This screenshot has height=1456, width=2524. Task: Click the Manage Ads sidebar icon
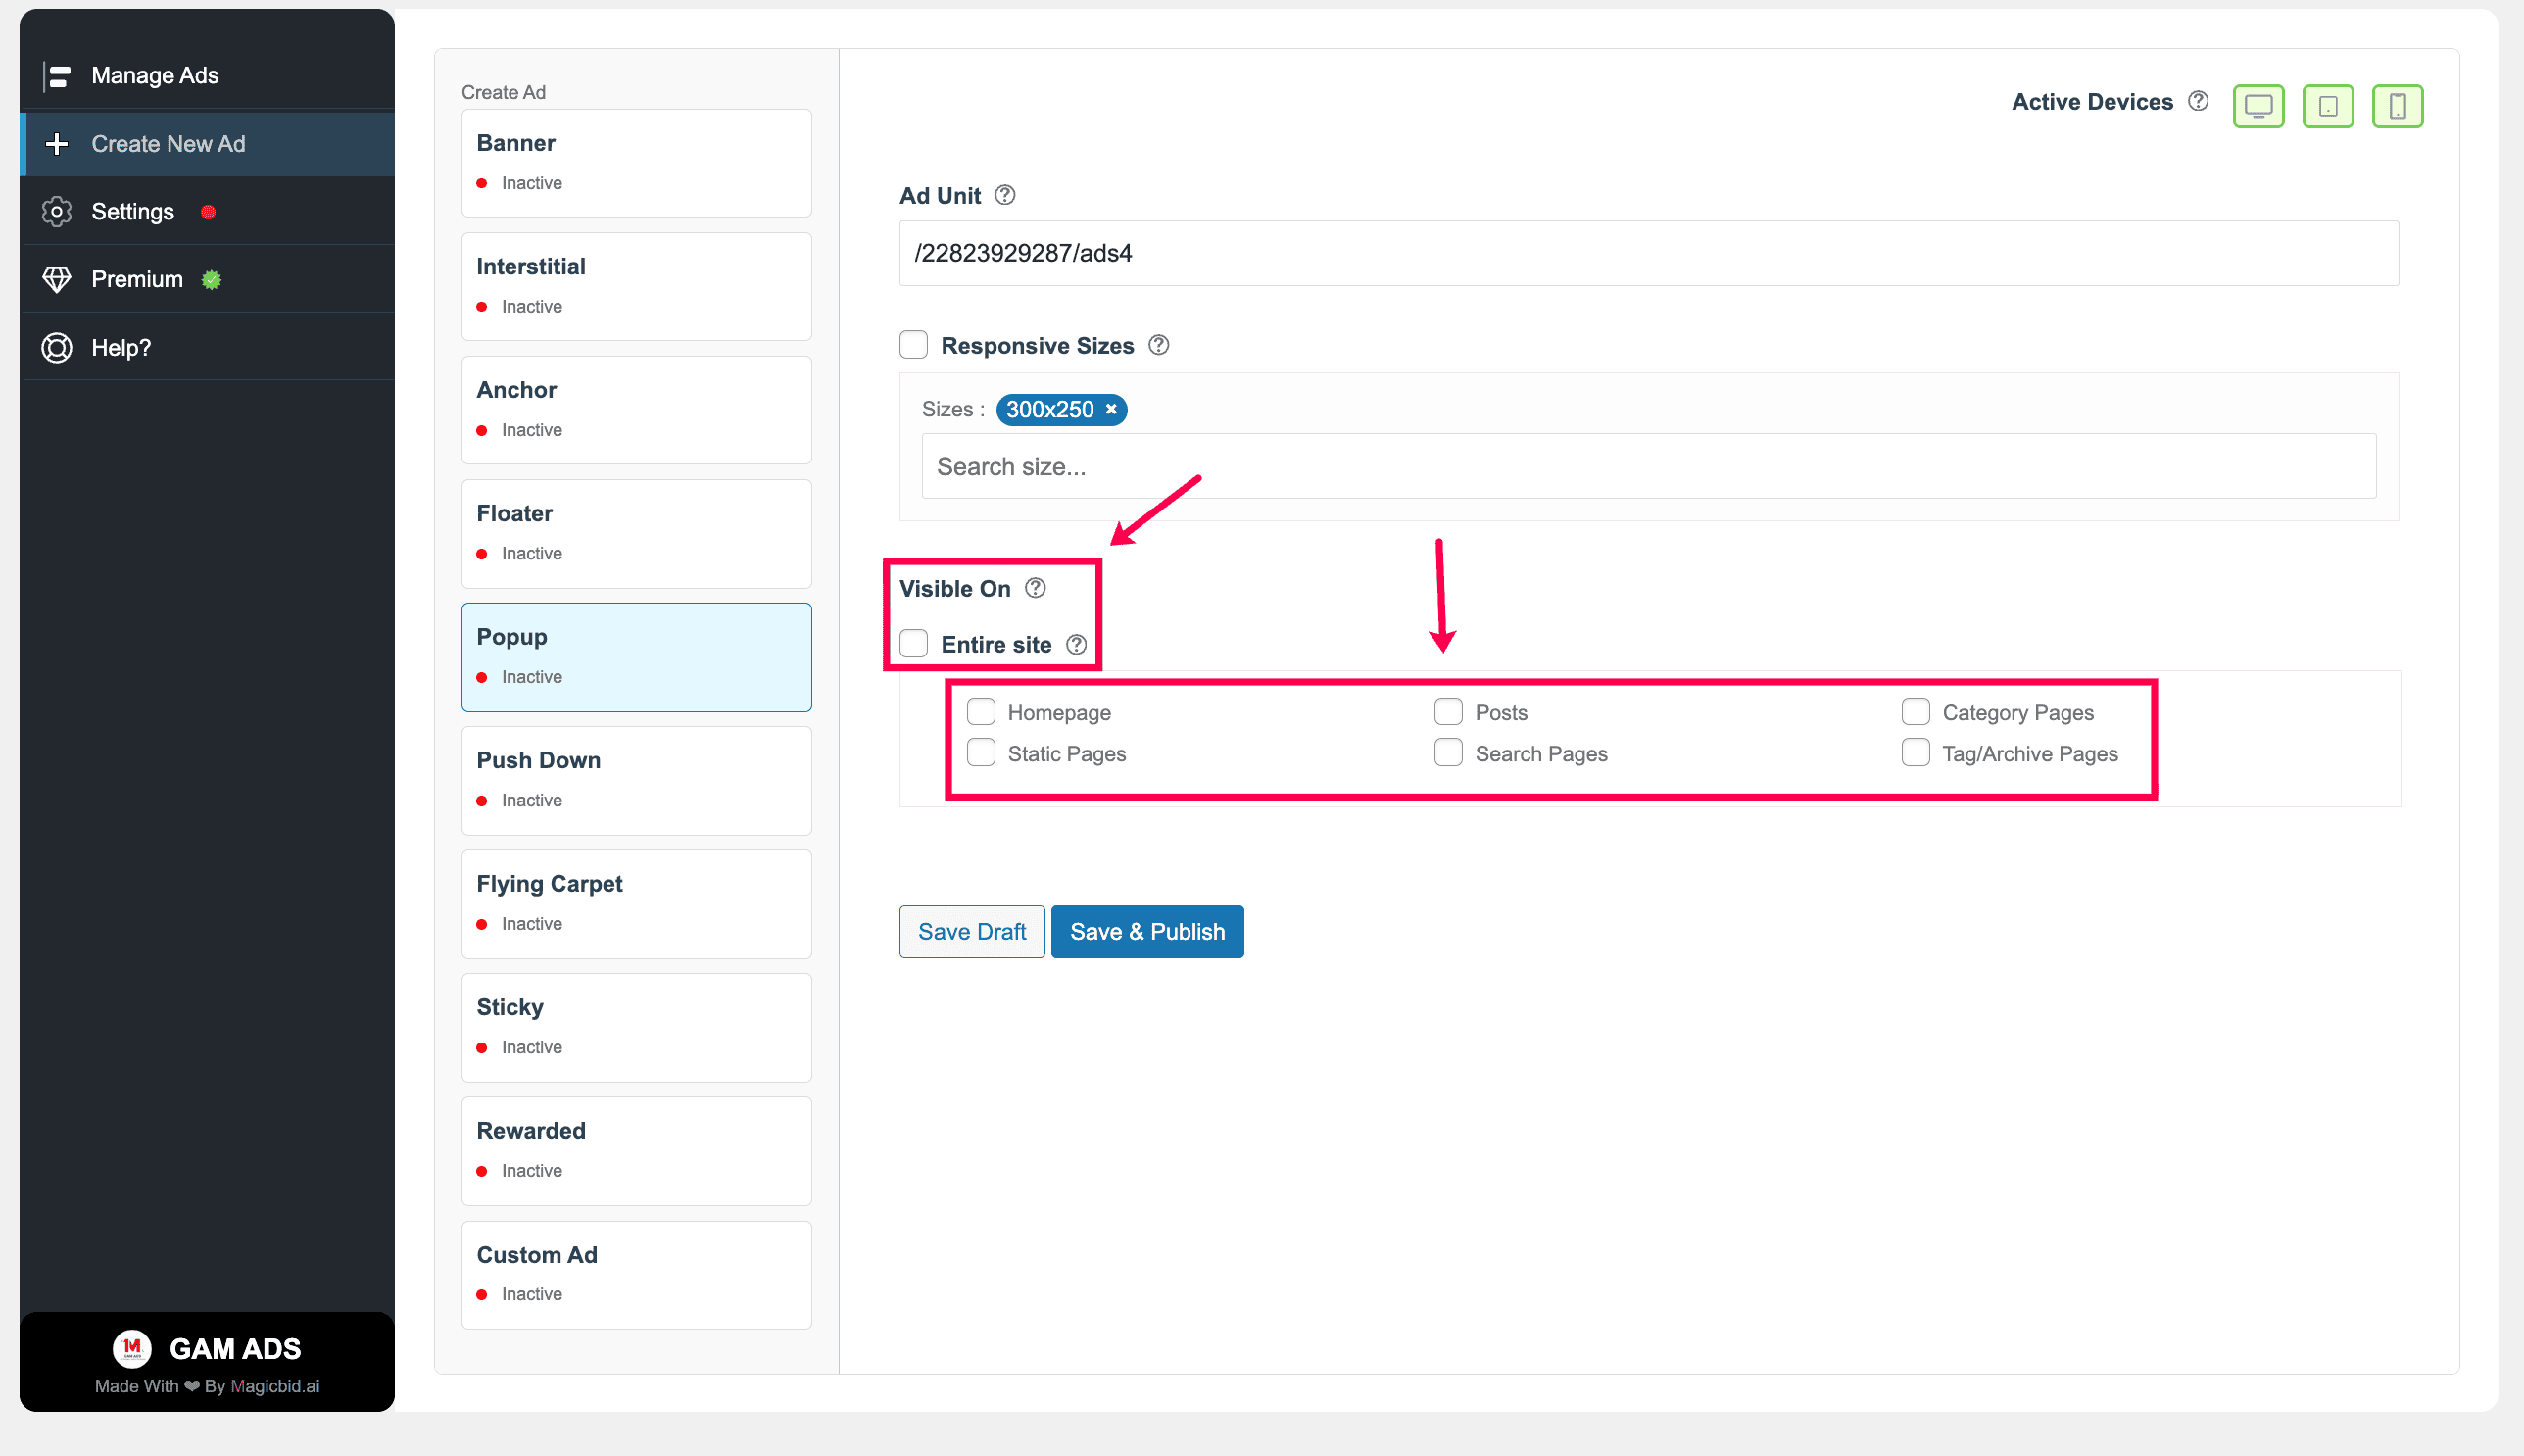coord(57,76)
